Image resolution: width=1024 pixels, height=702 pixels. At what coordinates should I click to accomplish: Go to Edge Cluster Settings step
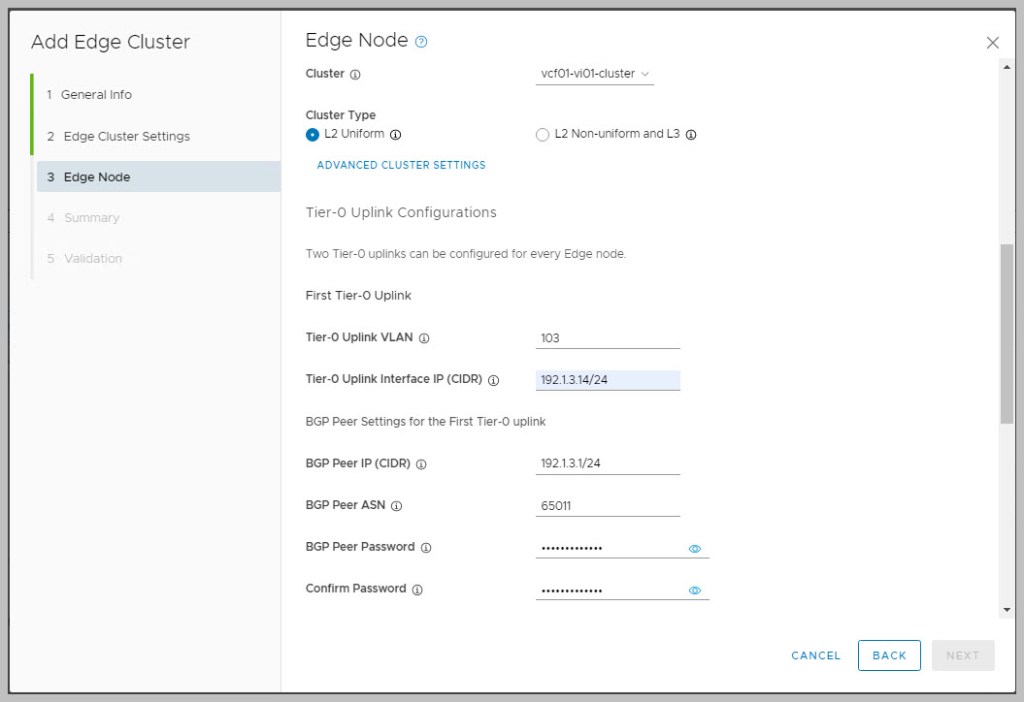126,136
